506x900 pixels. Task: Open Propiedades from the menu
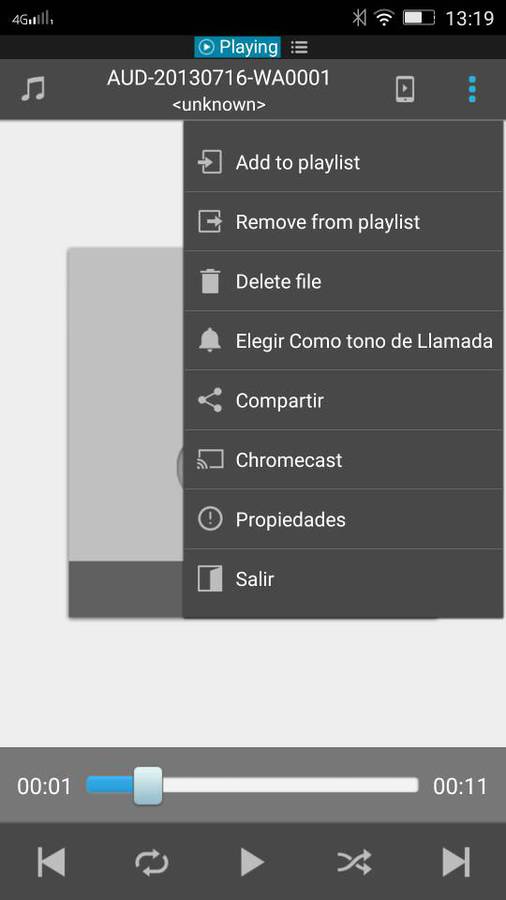tap(343, 519)
